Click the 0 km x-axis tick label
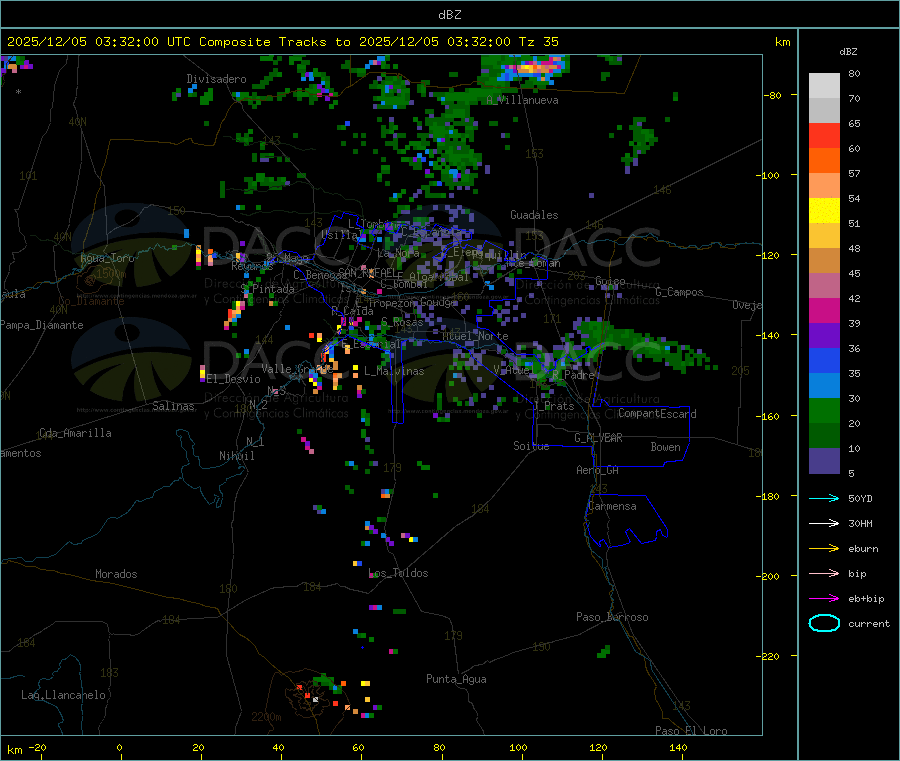The width and height of the screenshot is (900, 761). click(119, 747)
